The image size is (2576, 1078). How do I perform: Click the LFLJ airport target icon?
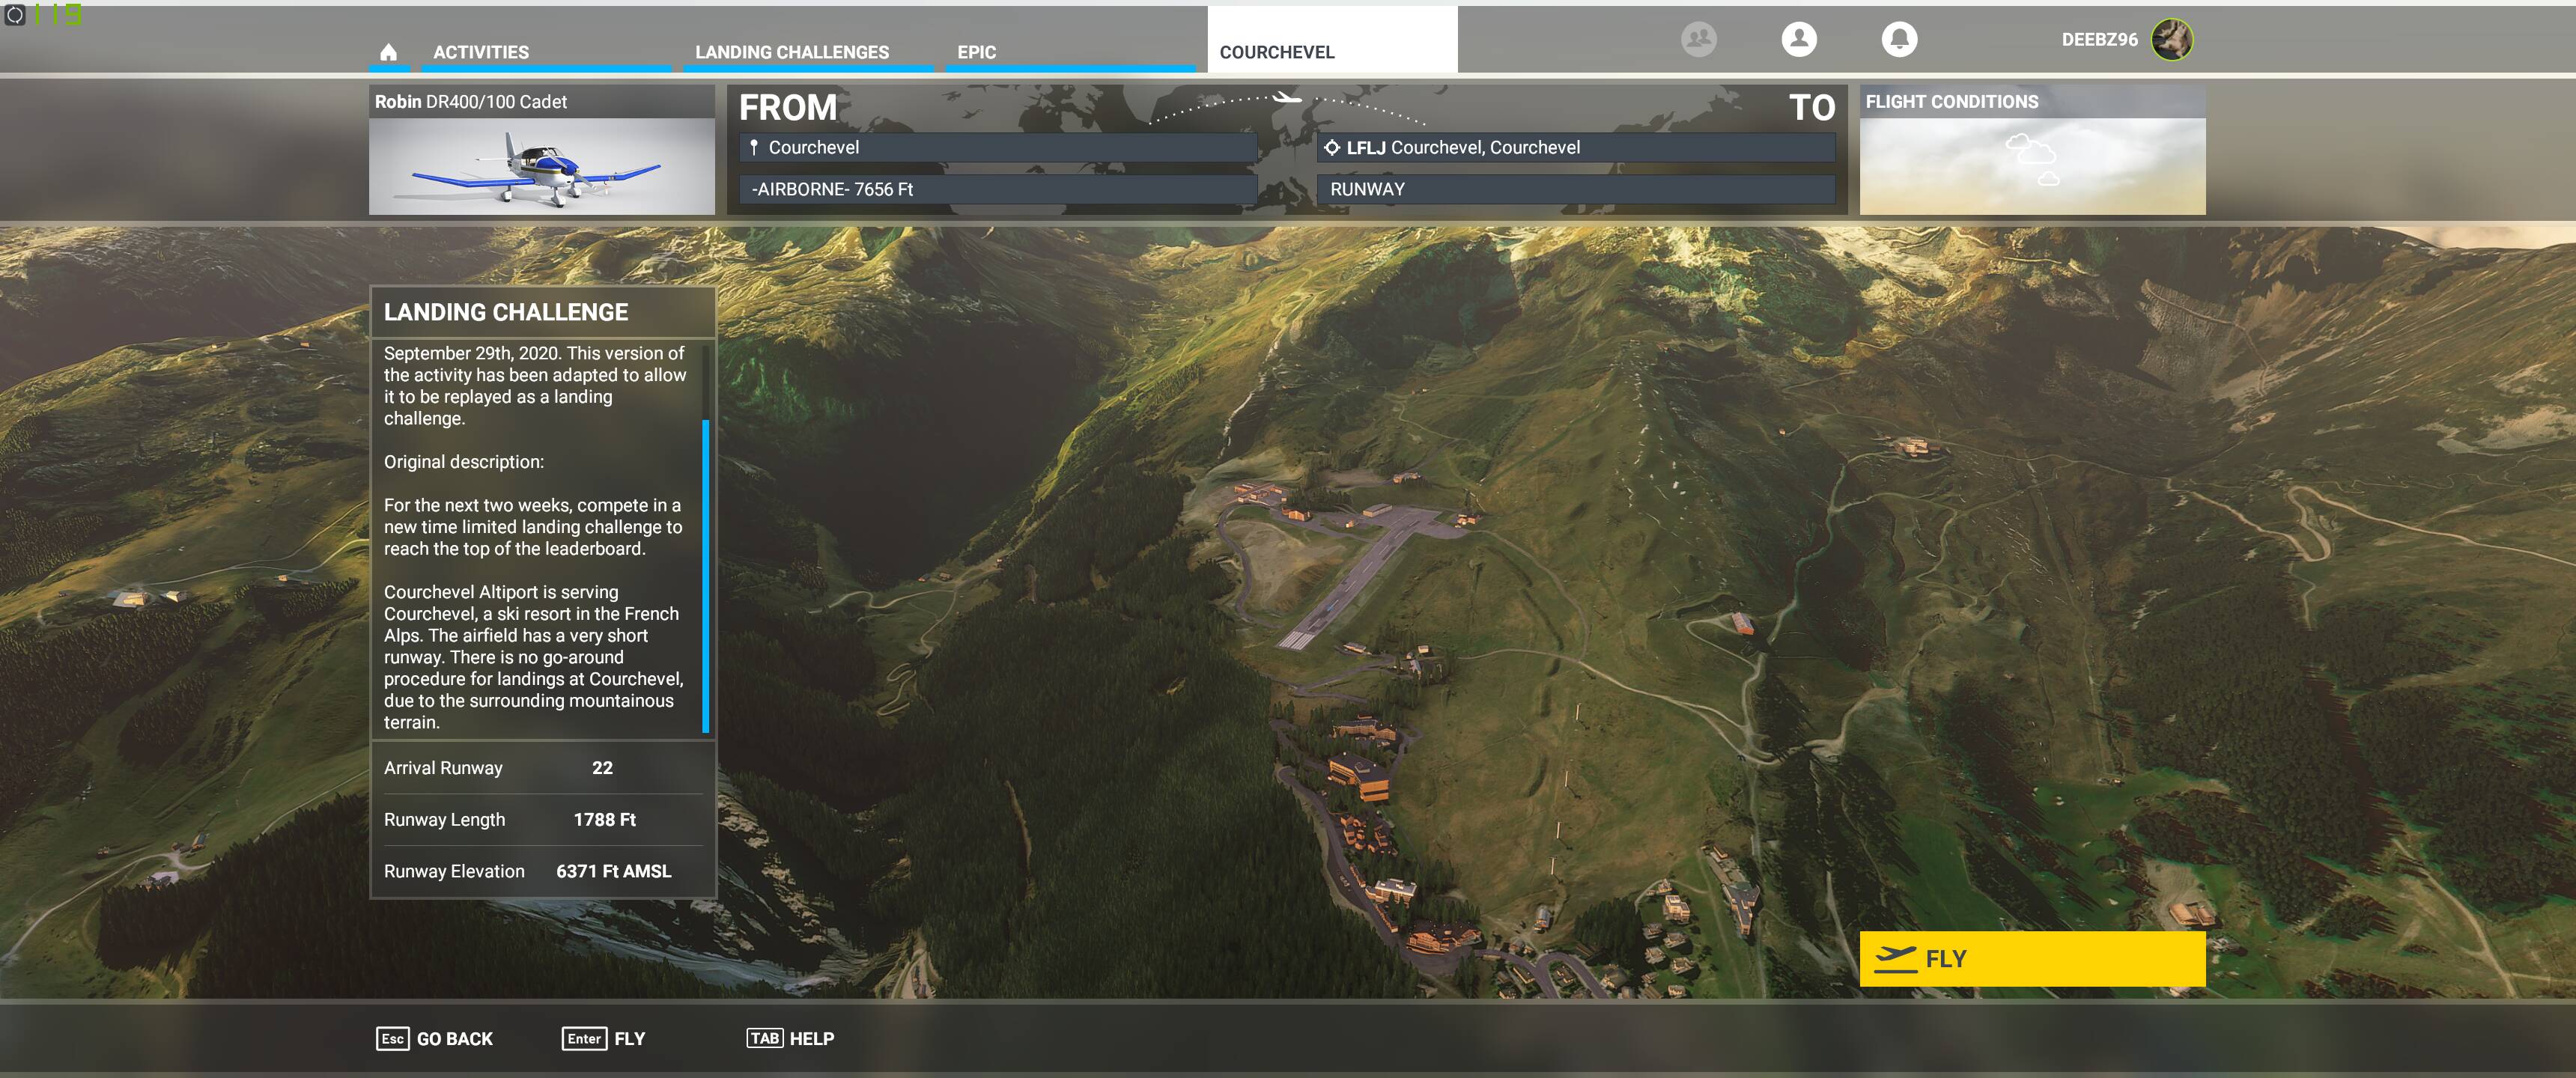point(1332,147)
